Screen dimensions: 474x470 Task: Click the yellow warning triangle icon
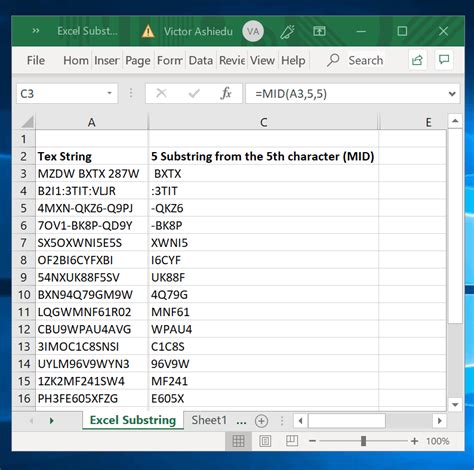point(148,31)
